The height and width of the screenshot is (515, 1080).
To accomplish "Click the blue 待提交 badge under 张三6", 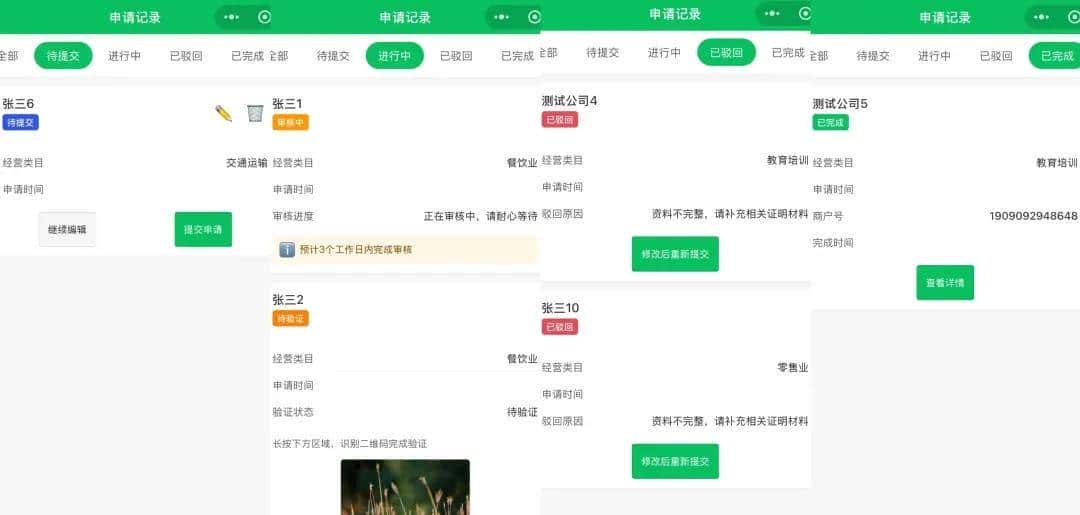I will (21, 123).
